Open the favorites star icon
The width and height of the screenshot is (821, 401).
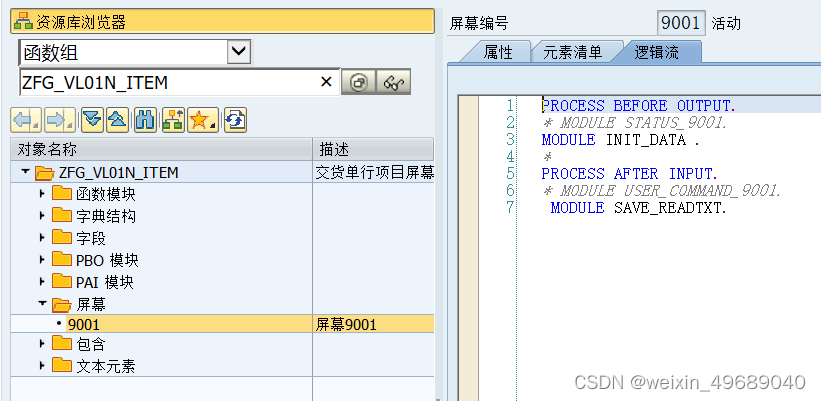tap(203, 120)
